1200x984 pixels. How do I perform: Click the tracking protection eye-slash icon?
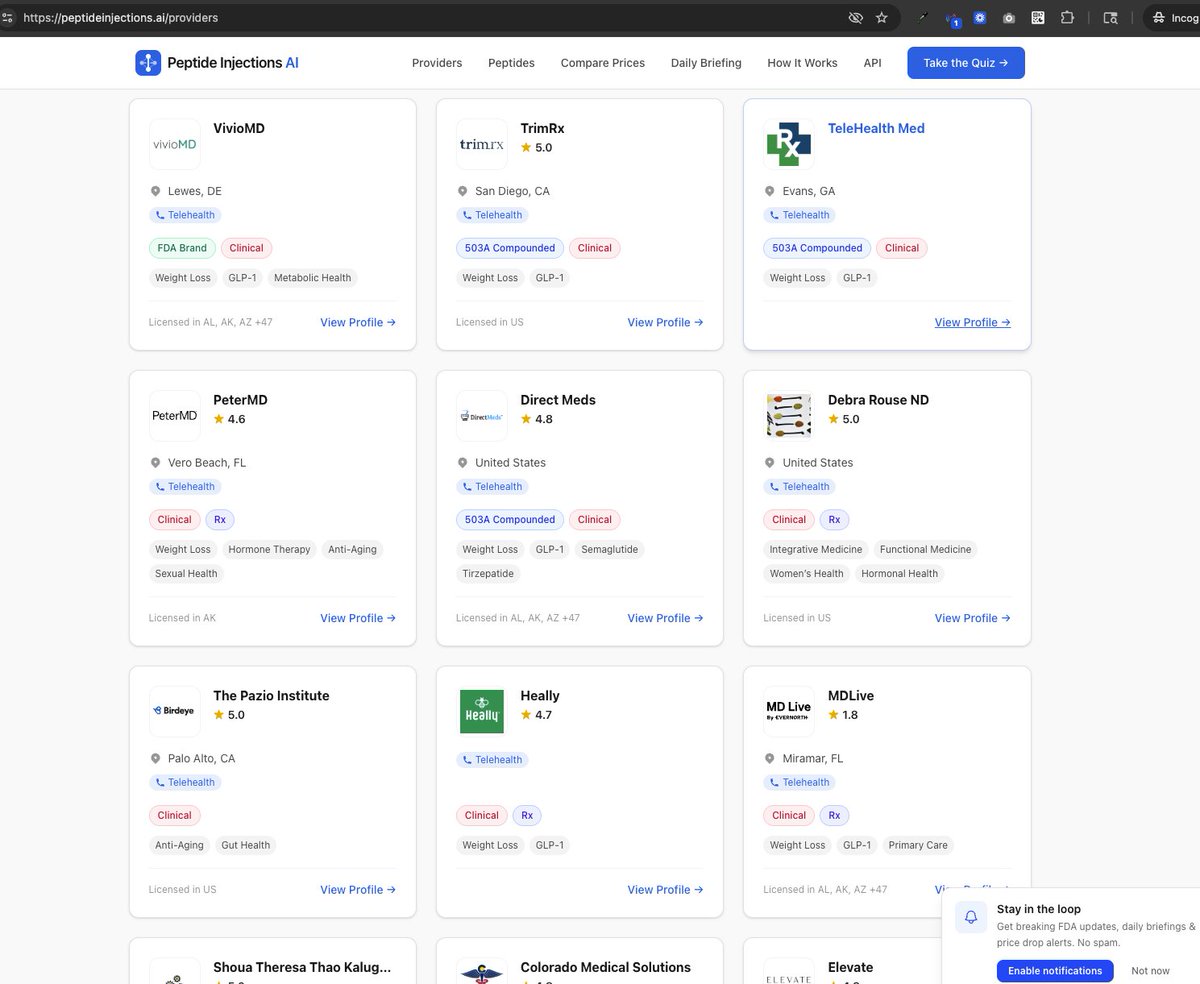click(x=855, y=18)
